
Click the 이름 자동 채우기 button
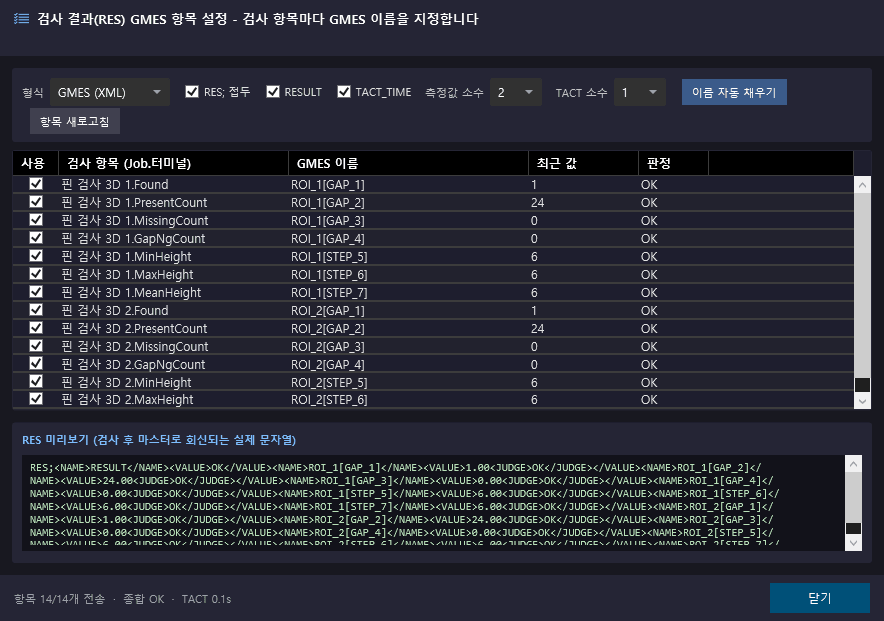click(734, 92)
